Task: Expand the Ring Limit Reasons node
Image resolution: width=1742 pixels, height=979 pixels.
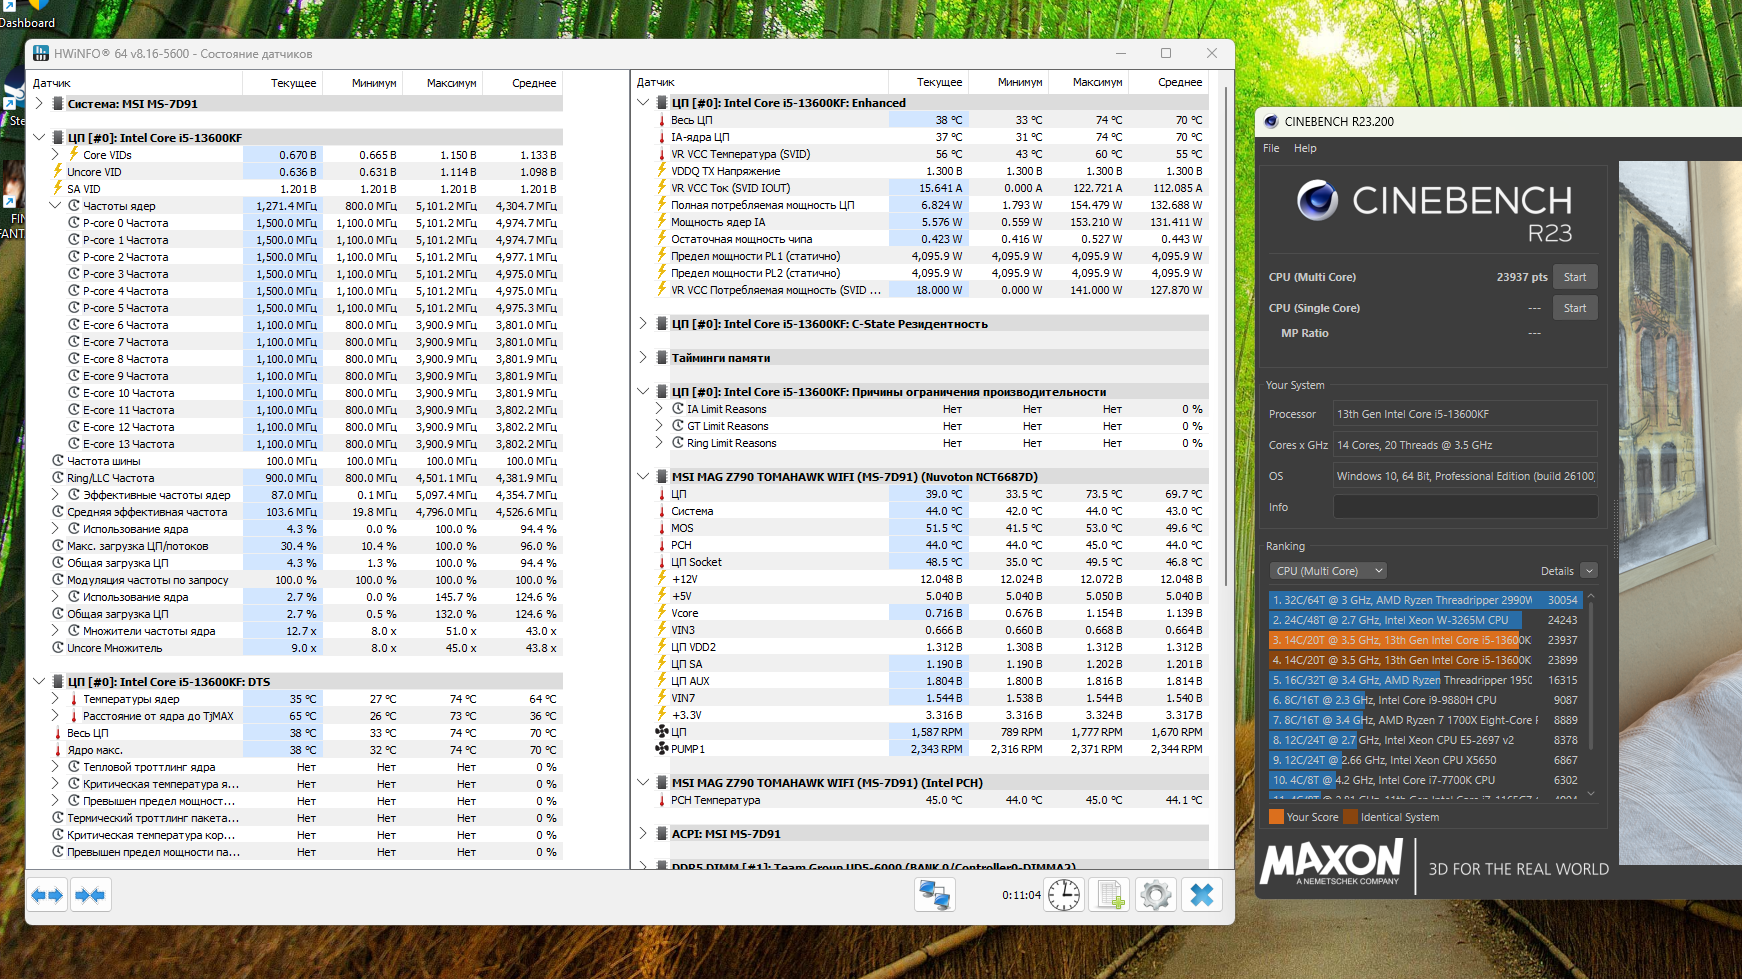Action: point(659,443)
